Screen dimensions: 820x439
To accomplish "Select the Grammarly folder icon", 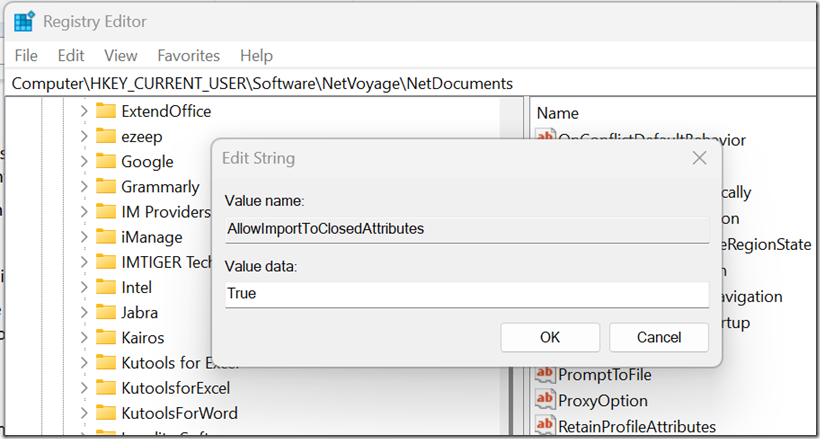I will [106, 186].
